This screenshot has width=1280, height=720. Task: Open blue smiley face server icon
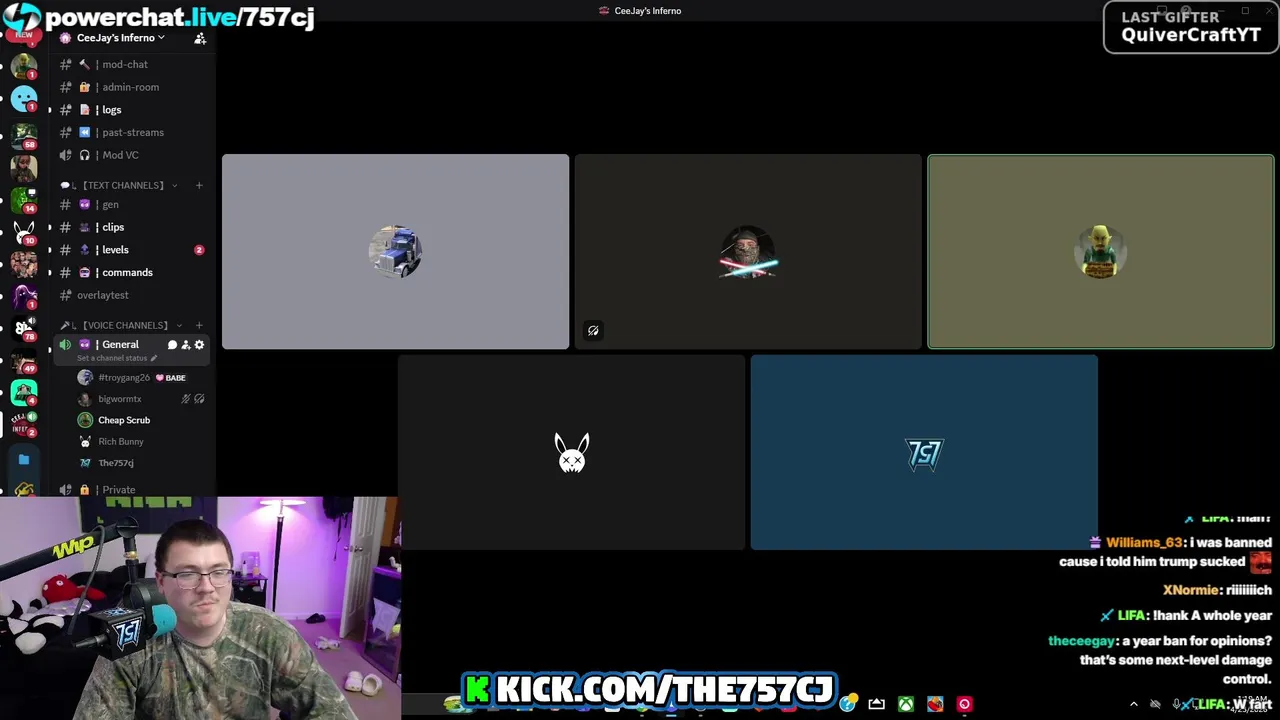24,99
